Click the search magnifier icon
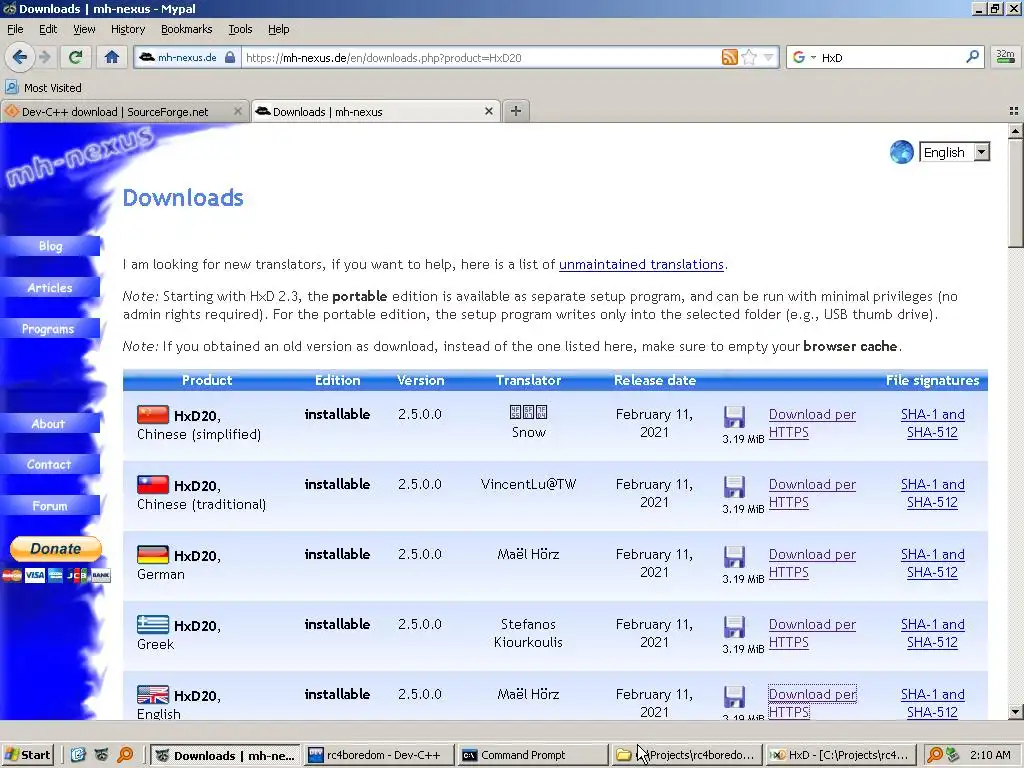This screenshot has height=768, width=1024. point(972,57)
